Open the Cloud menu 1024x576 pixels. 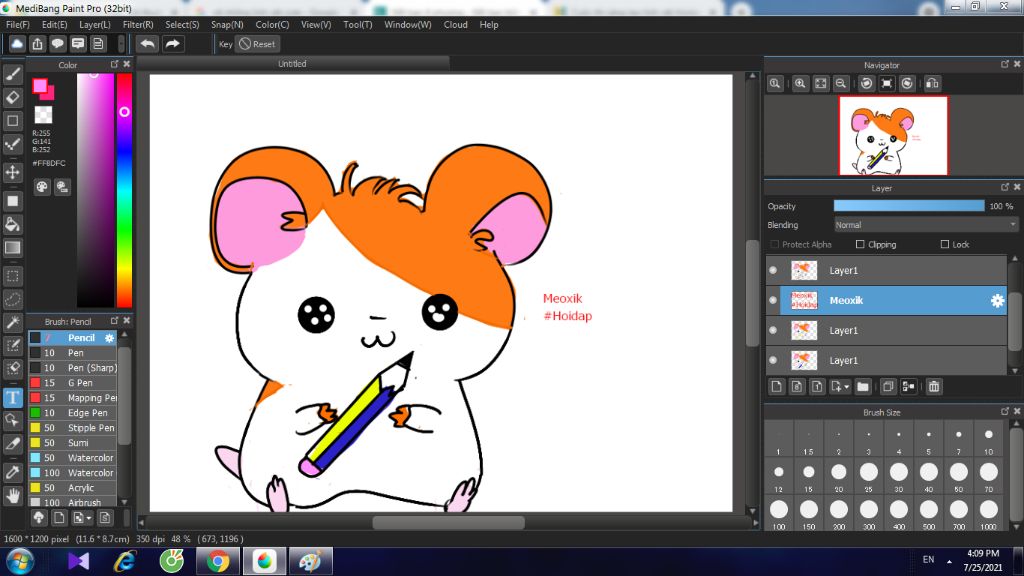click(455, 24)
